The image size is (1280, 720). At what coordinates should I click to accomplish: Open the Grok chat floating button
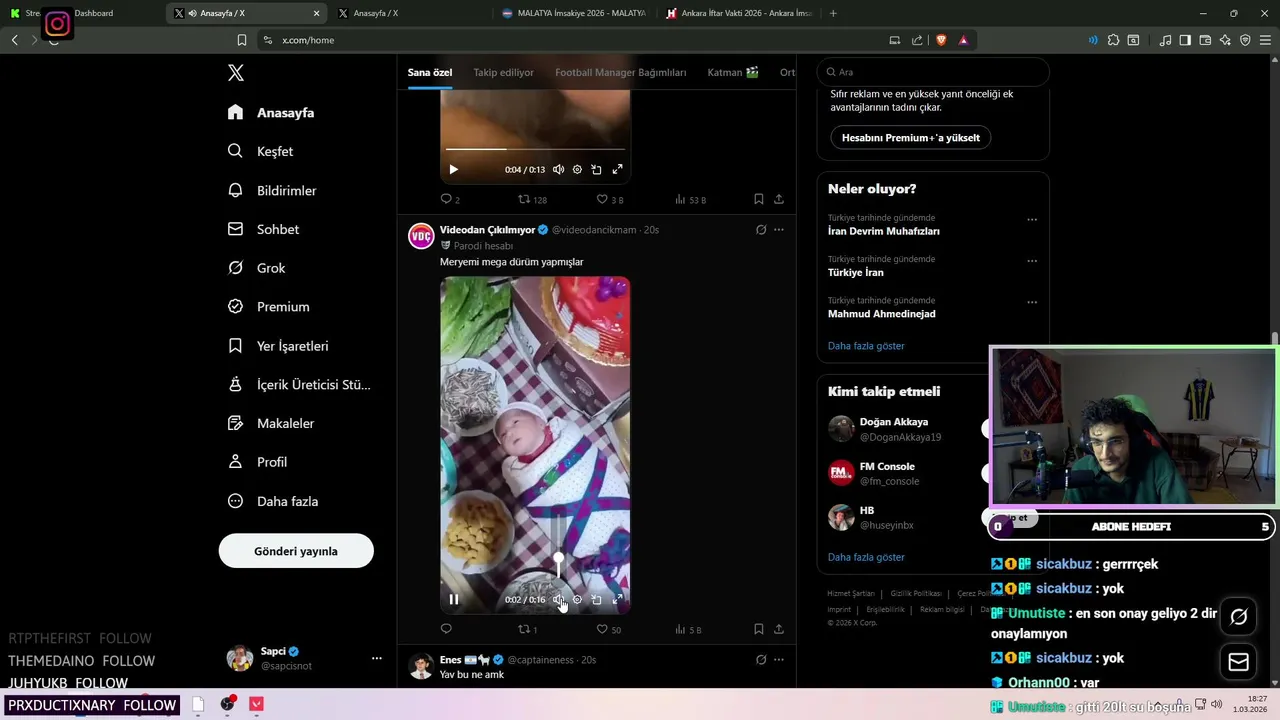click(x=1238, y=616)
